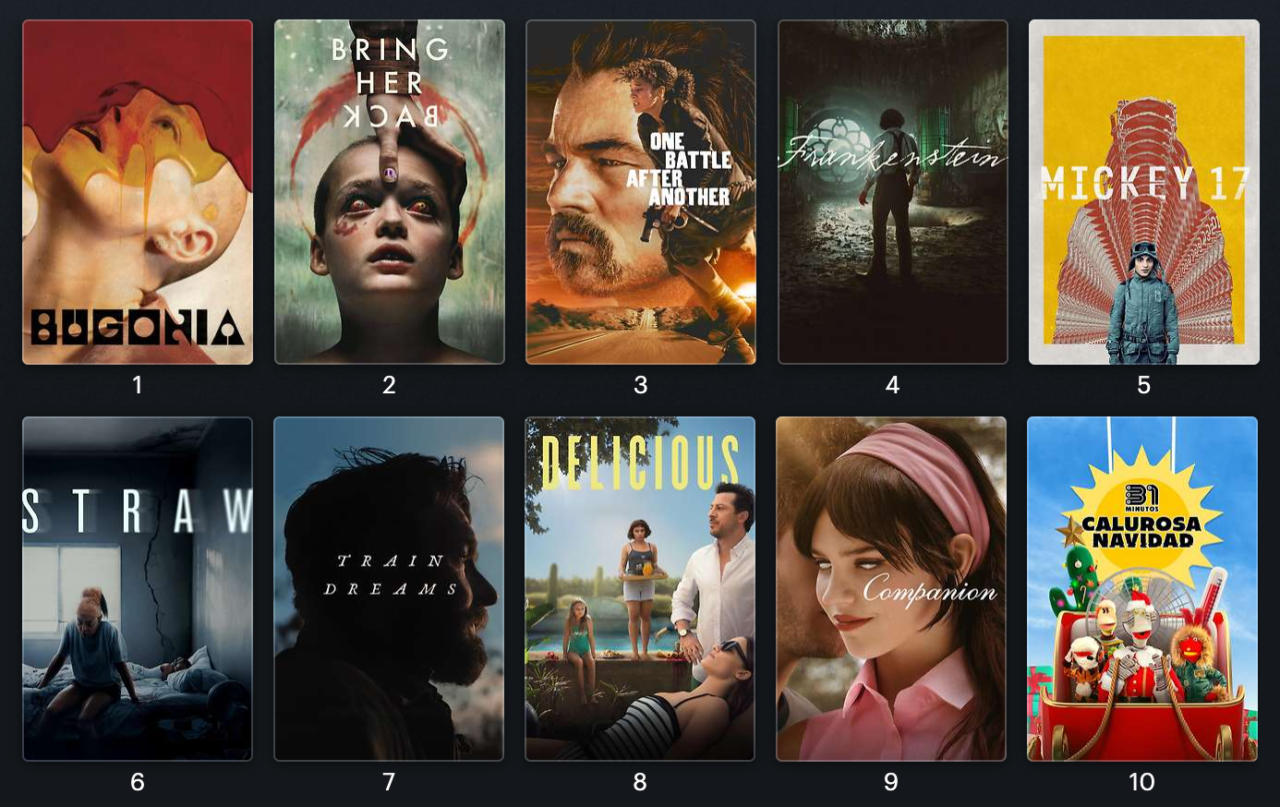Click the One Battle After Another poster
1280x807 pixels.
(641, 192)
